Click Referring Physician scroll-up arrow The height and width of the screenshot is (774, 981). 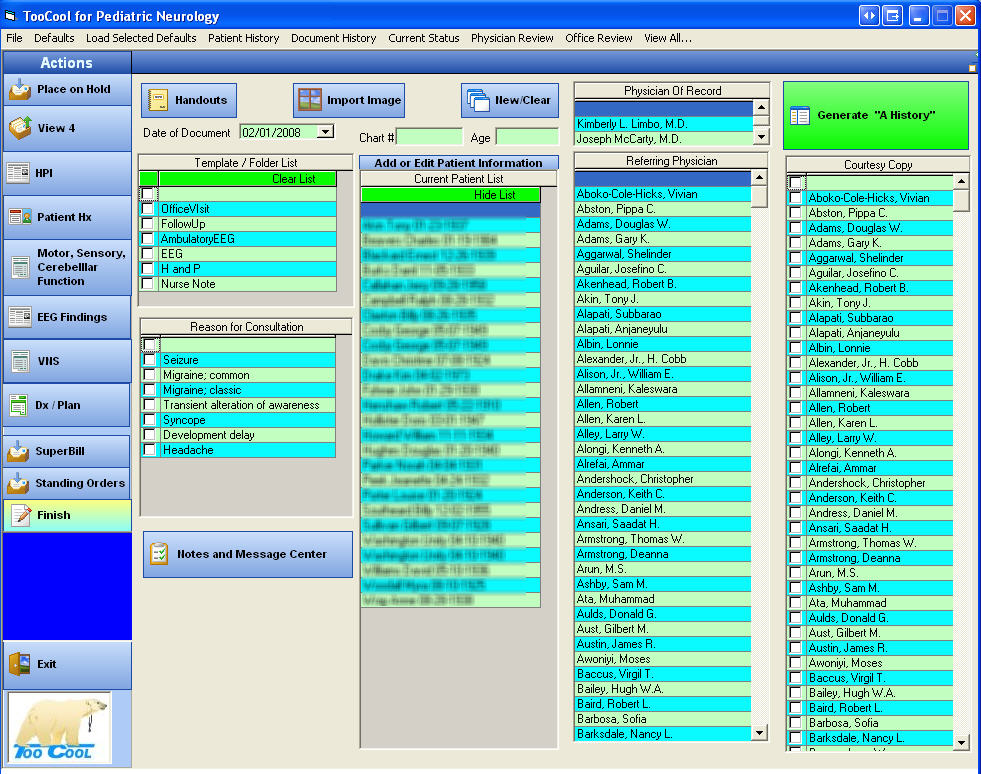pyautogui.click(x=759, y=178)
